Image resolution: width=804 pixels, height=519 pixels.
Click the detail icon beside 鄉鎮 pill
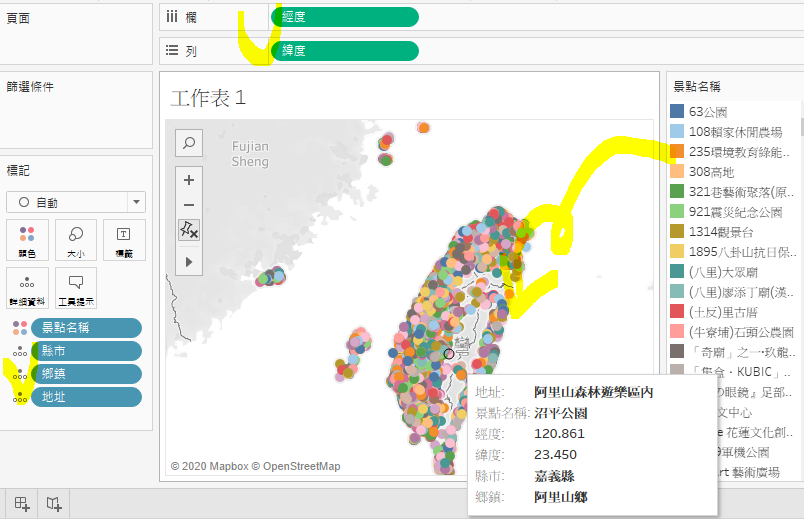pos(20,375)
